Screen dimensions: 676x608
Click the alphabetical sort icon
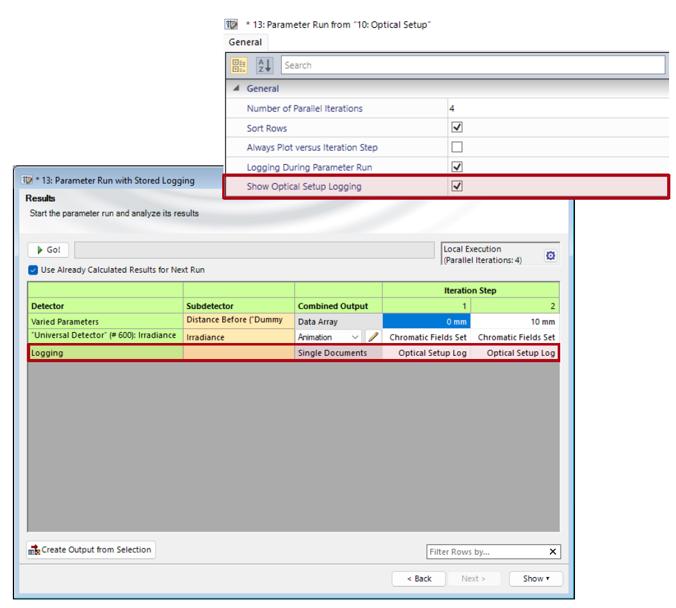[264, 65]
